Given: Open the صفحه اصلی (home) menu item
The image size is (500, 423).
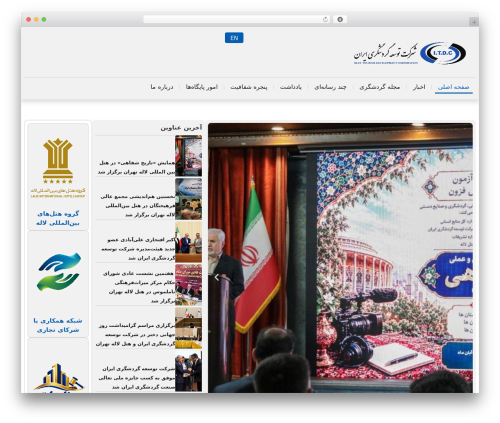Looking at the screenshot, I should tap(453, 87).
